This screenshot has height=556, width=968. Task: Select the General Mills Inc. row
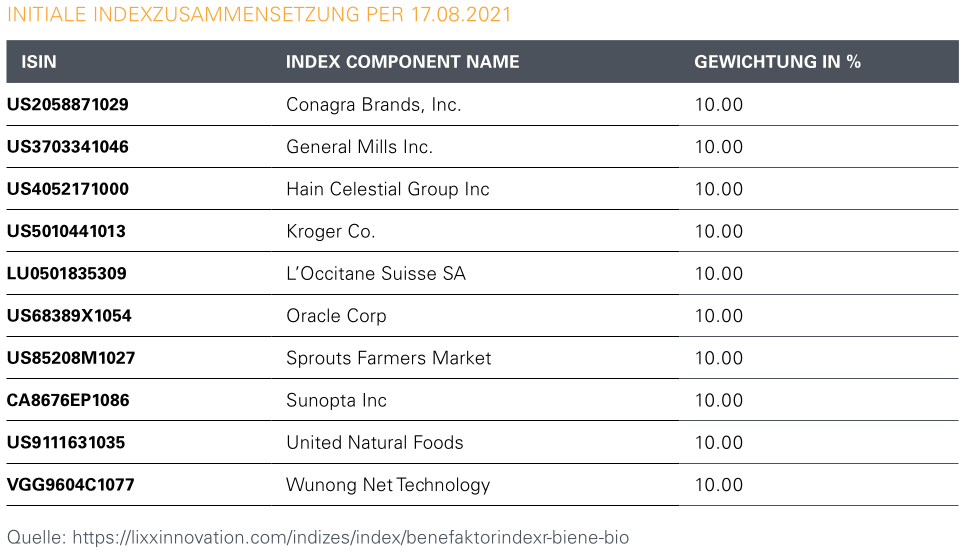[x=359, y=147]
